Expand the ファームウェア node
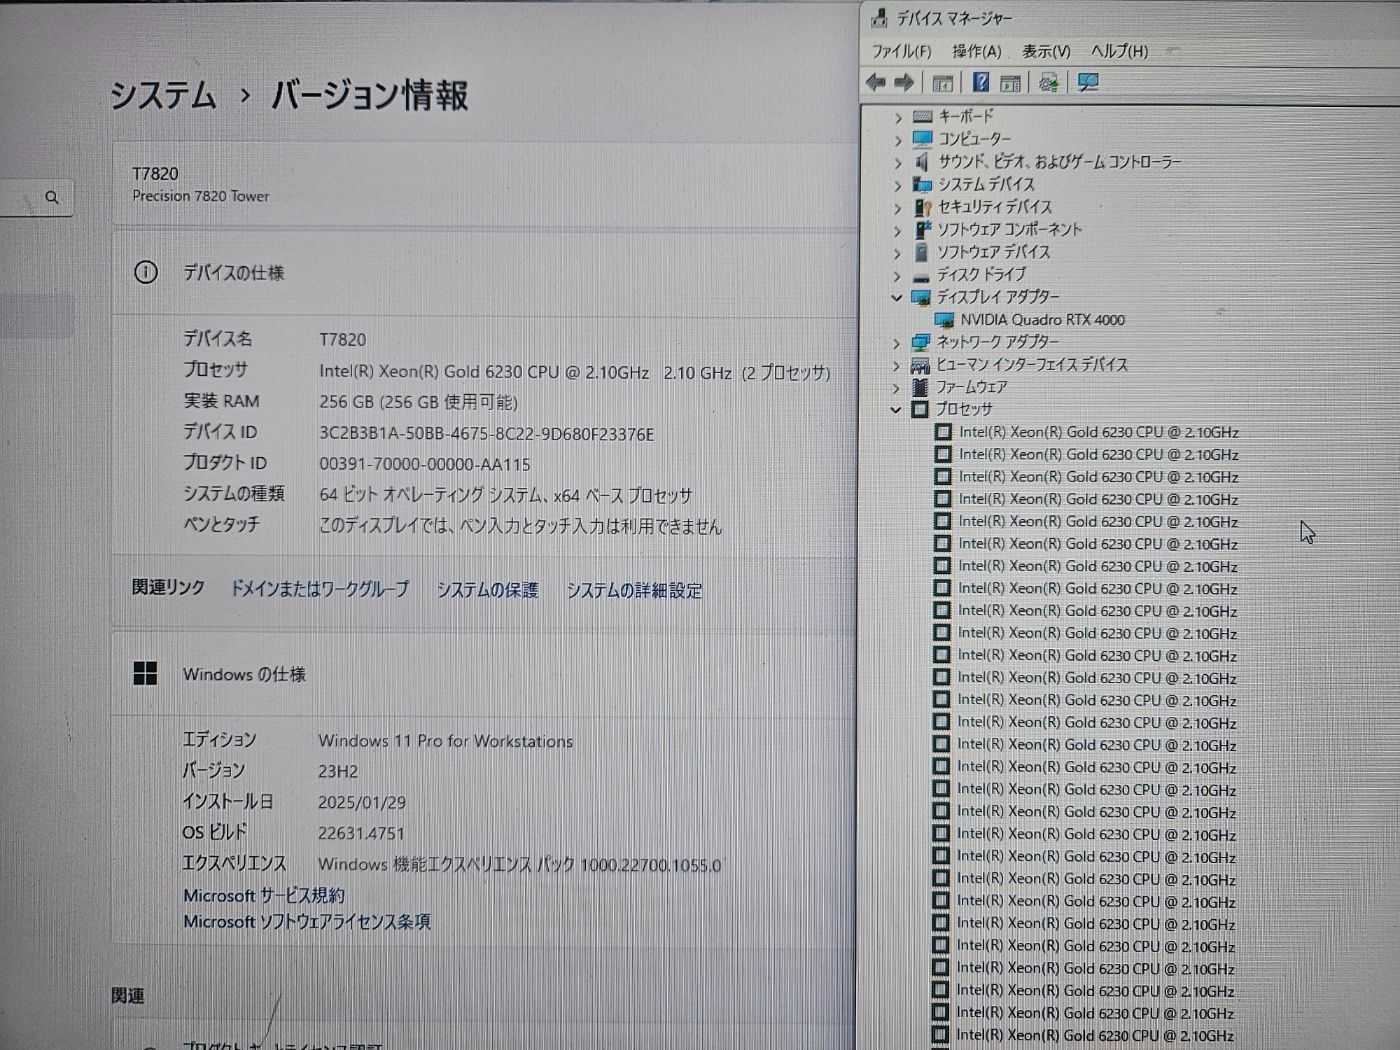The width and height of the screenshot is (1400, 1050). pos(897,388)
